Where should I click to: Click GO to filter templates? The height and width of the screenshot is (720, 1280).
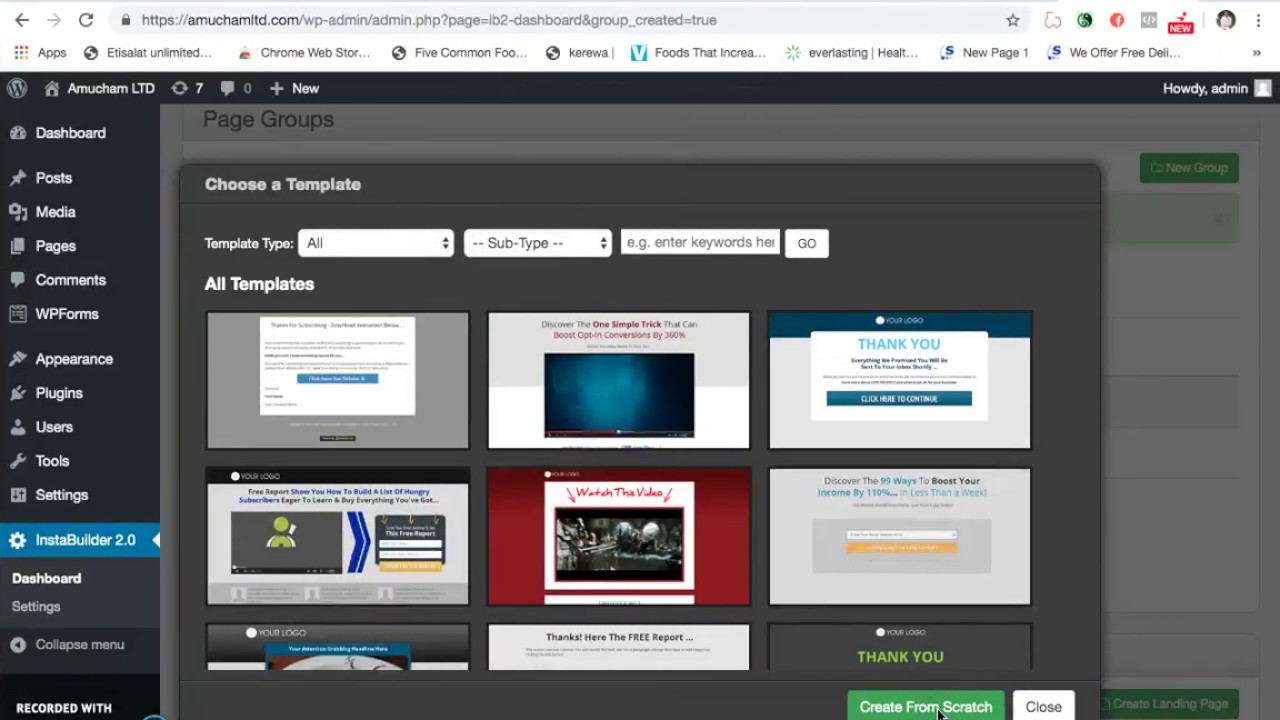807,243
